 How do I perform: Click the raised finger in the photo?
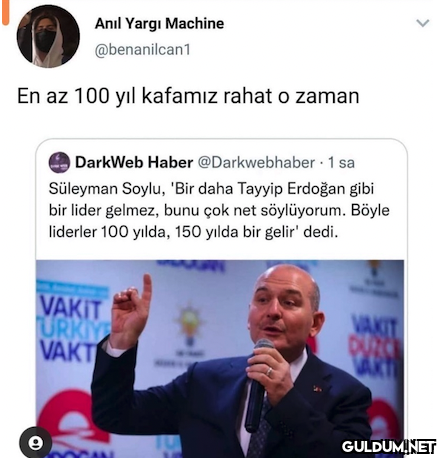coord(147,289)
